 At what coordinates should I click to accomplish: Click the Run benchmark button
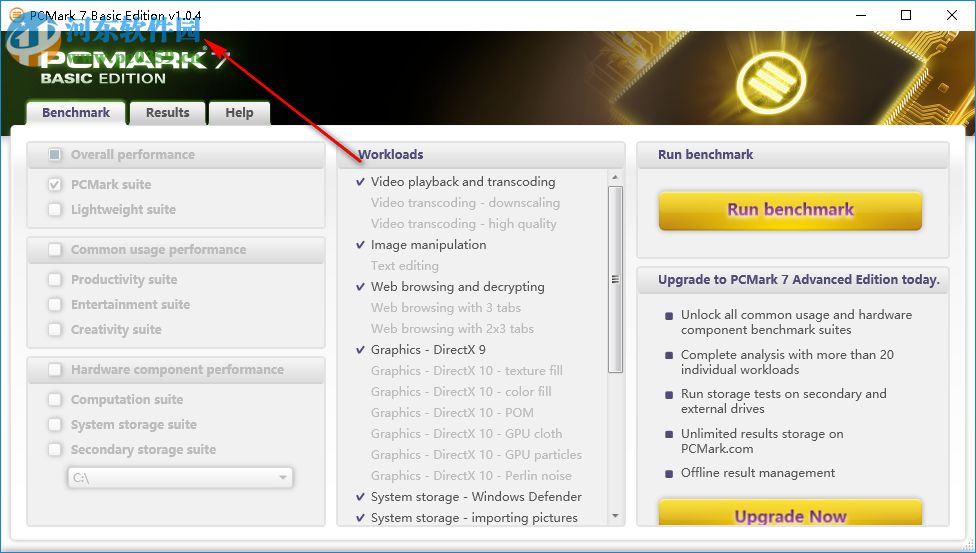click(790, 210)
